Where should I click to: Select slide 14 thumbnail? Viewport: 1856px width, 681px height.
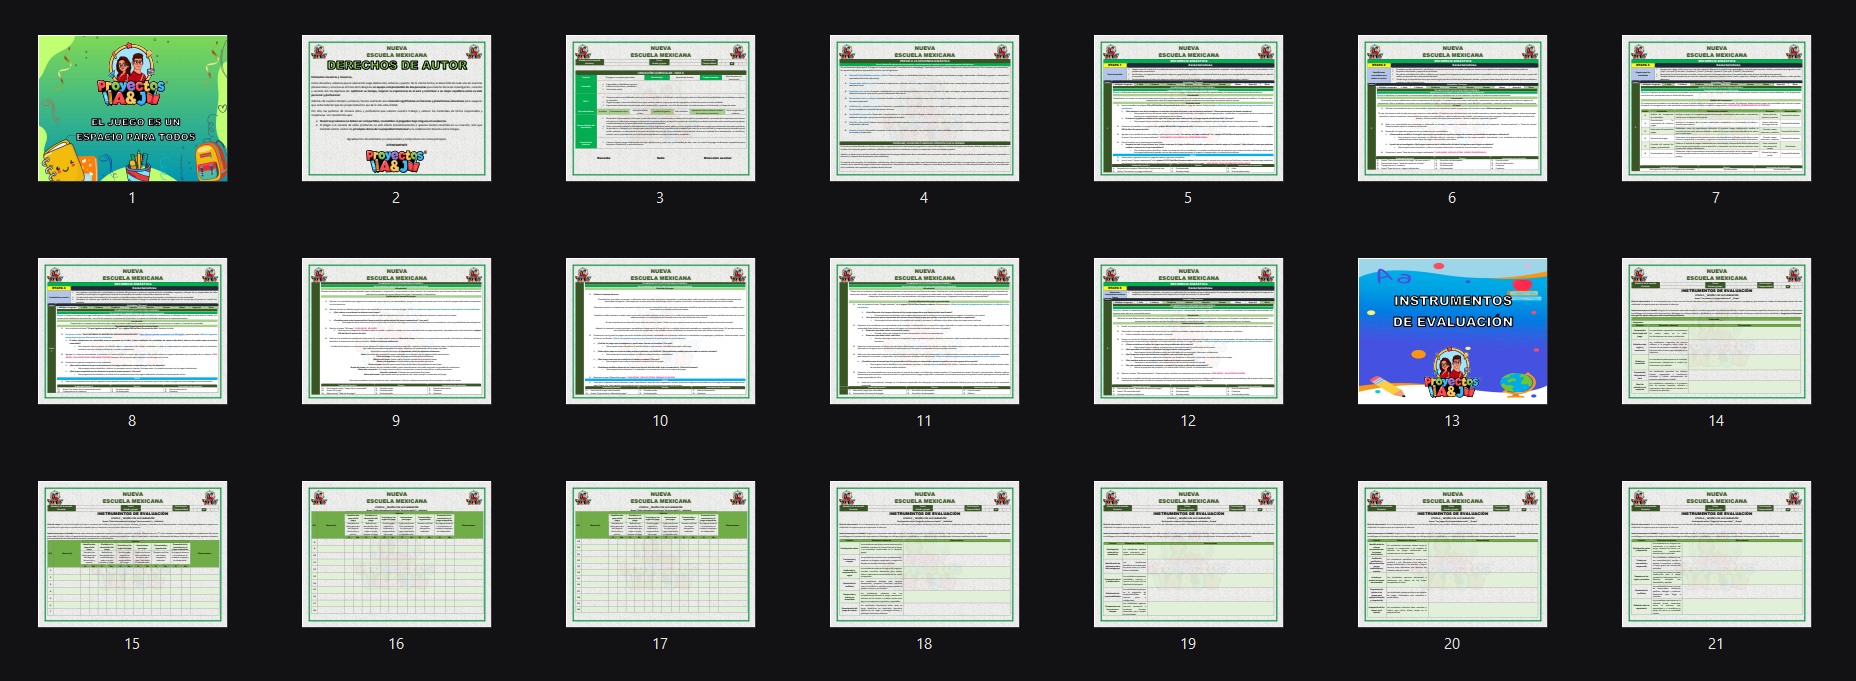(1716, 331)
